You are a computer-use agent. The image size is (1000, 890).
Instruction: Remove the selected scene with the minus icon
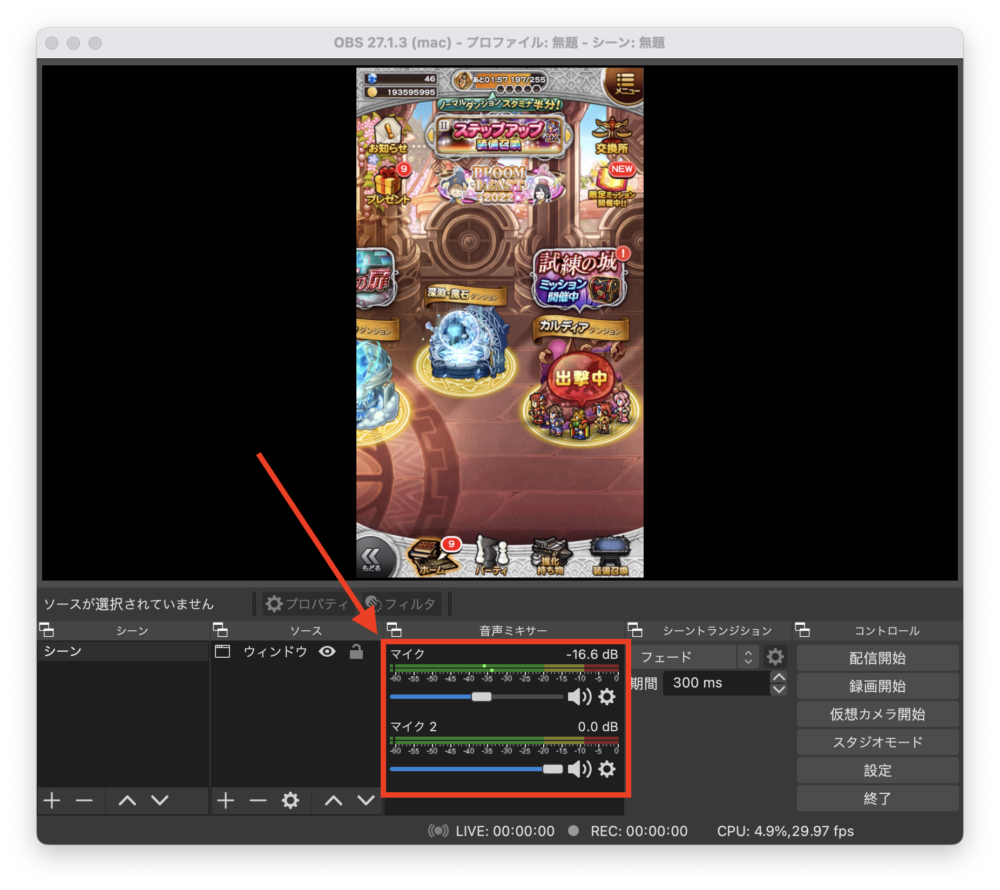click(x=84, y=800)
